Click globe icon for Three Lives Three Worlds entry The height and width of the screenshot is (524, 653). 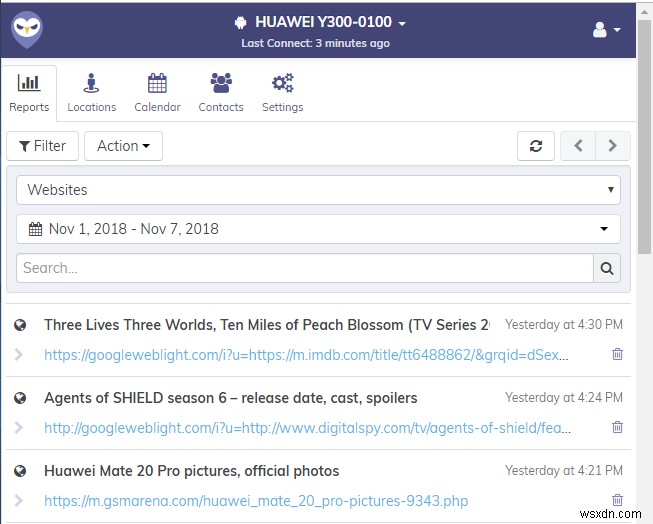[20, 325]
